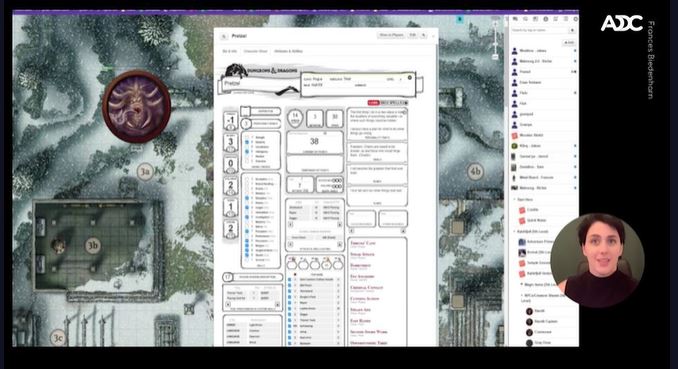Open the Attributes & Abilities tab

tap(288, 51)
